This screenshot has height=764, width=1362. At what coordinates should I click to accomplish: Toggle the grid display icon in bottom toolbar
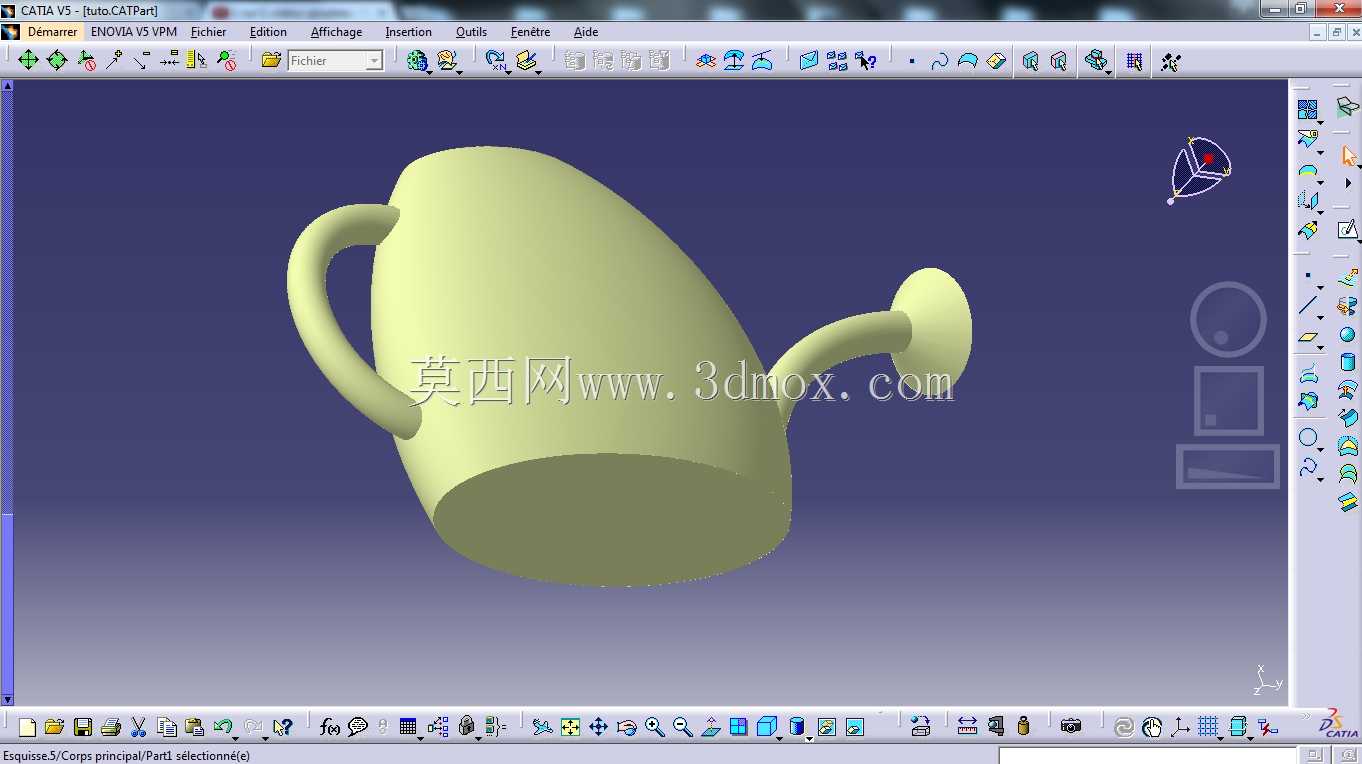[x=1208, y=727]
